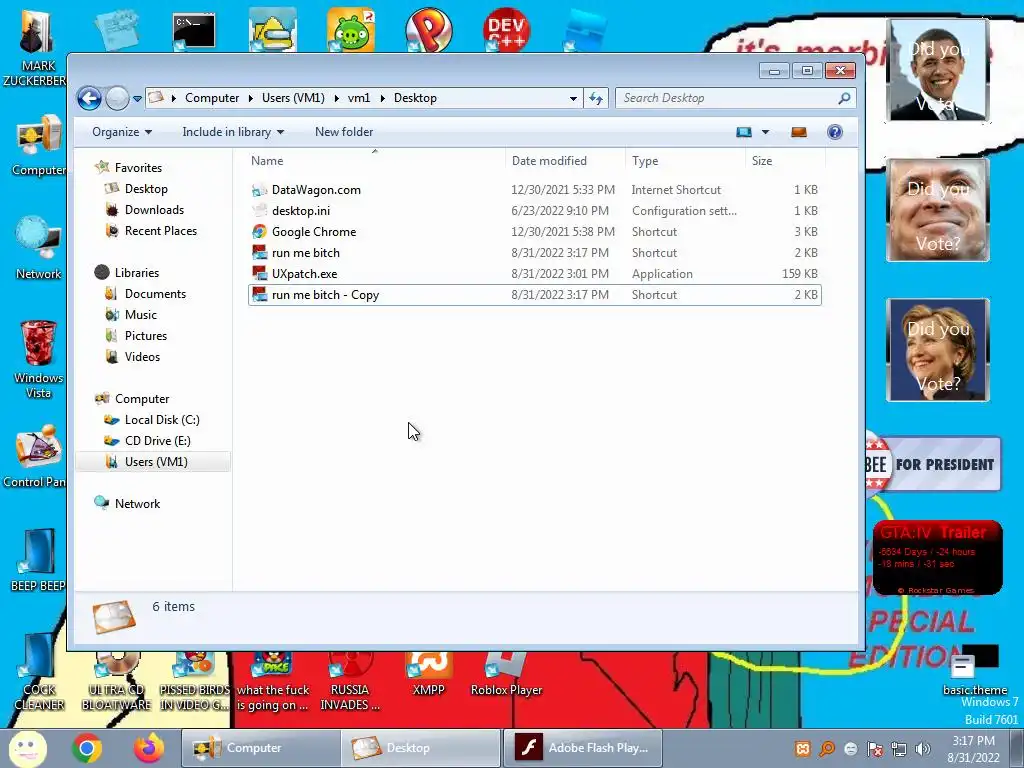Open the Start menu smiley button
This screenshot has height=768, width=1024.
(x=27, y=748)
